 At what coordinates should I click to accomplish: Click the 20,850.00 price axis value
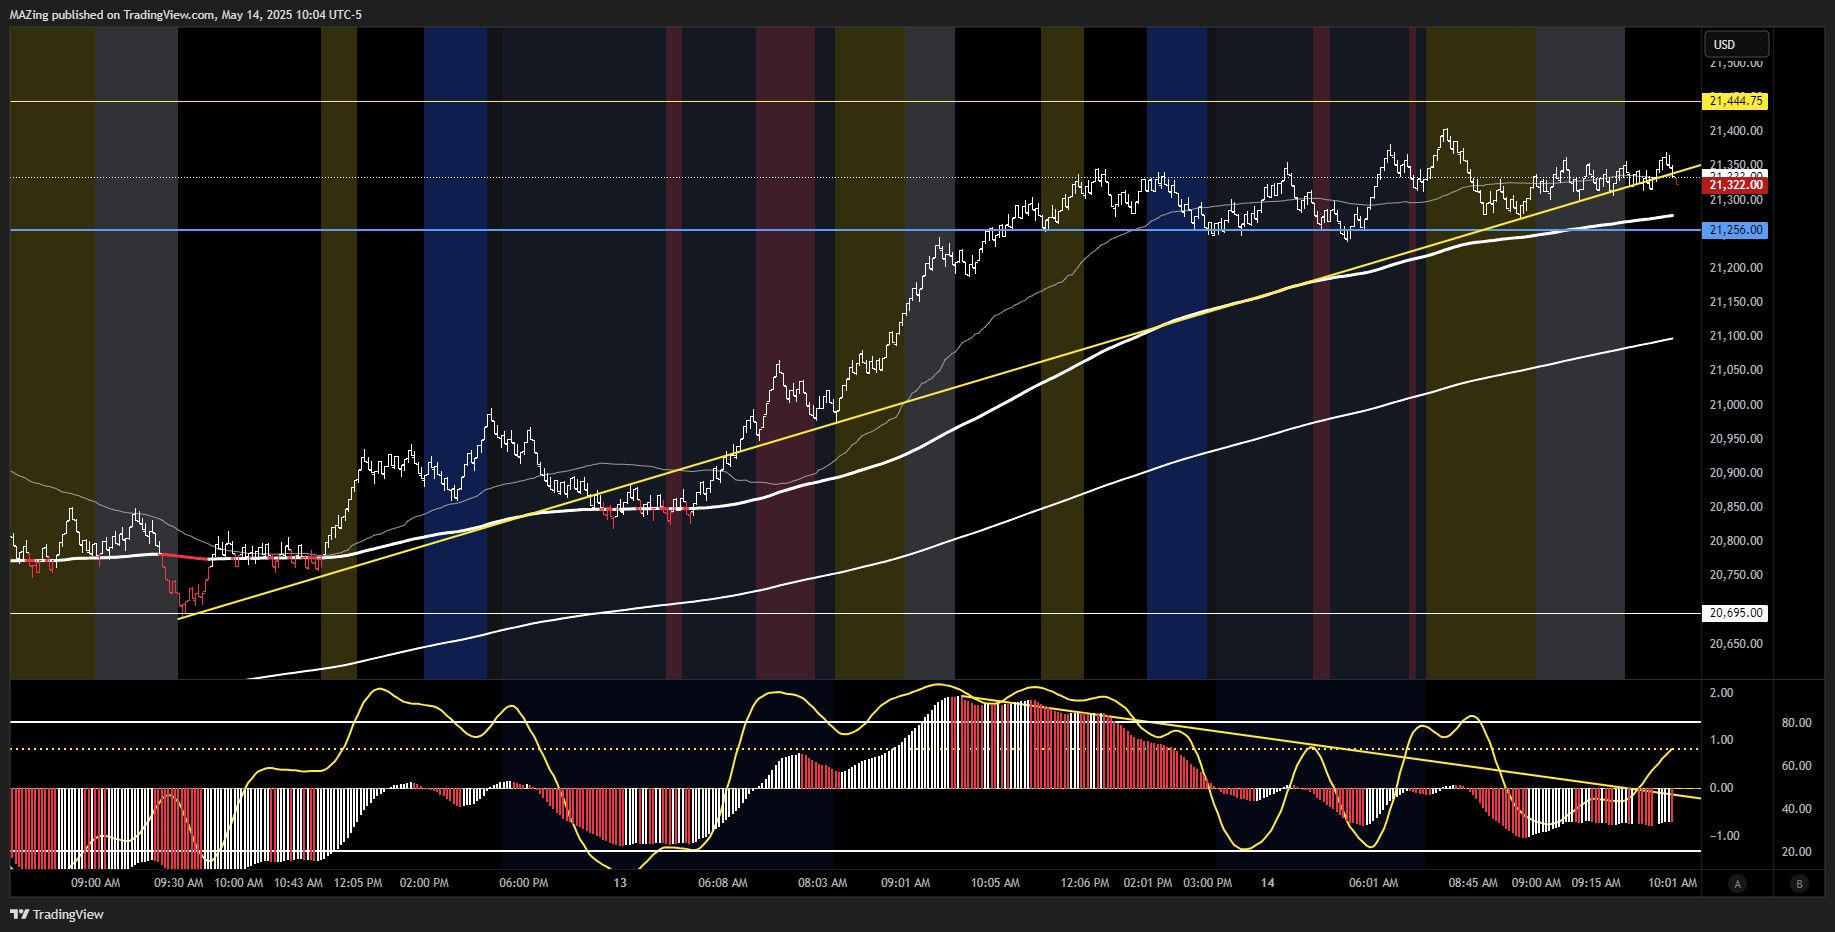[x=1736, y=507]
